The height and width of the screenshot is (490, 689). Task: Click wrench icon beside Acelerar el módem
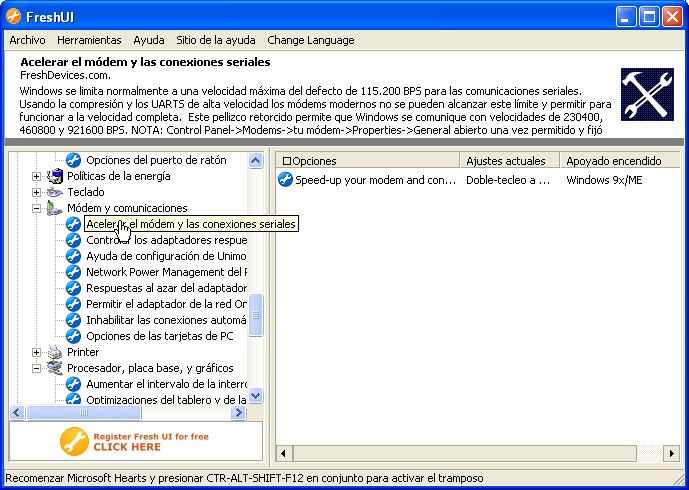[73, 224]
